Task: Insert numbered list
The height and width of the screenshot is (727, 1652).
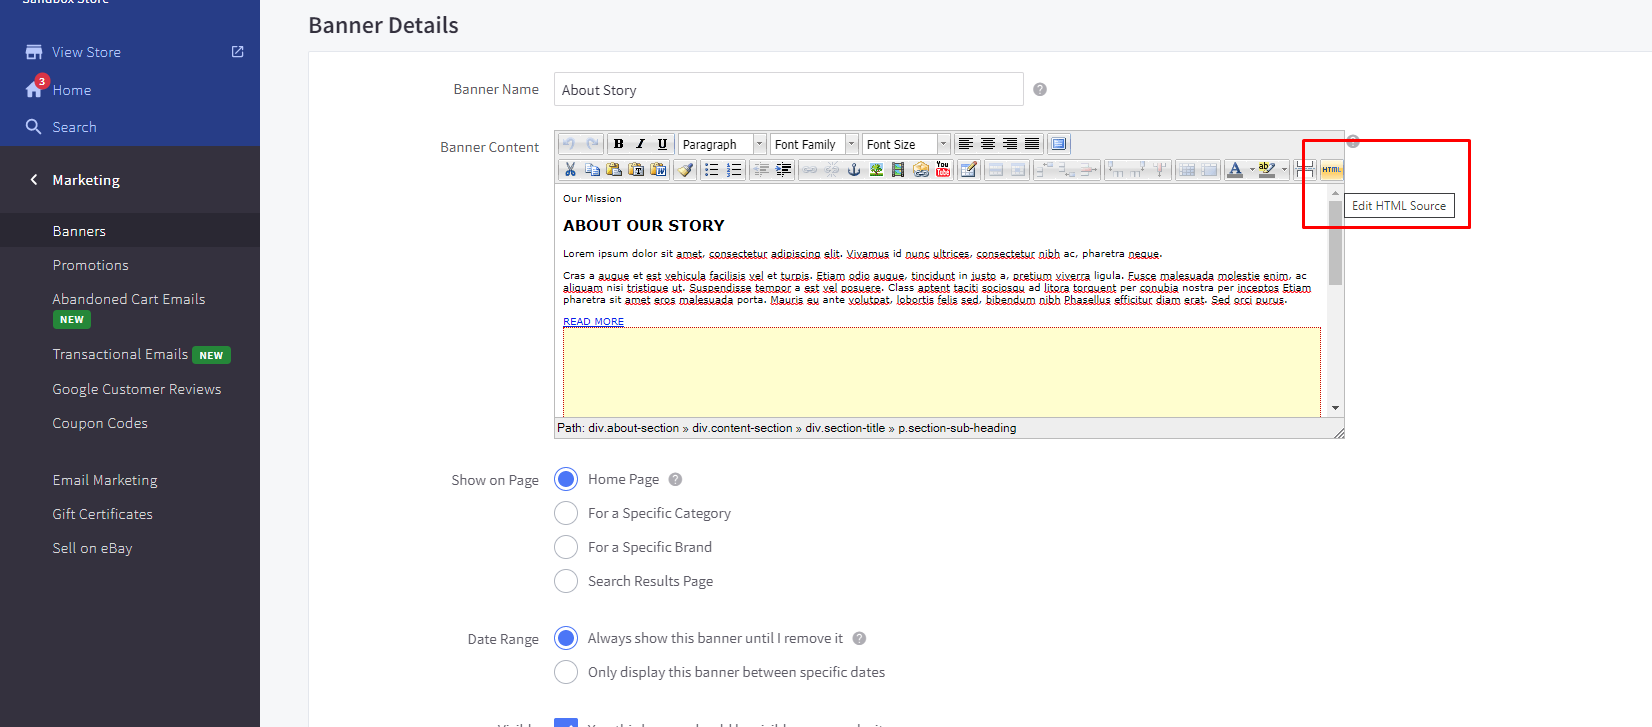Action: point(733,170)
